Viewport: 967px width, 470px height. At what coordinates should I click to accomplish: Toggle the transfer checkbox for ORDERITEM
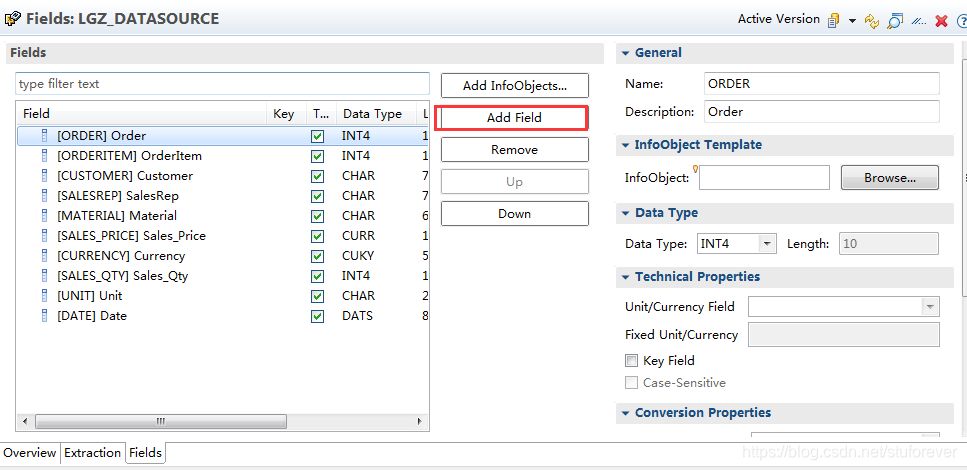pos(318,156)
